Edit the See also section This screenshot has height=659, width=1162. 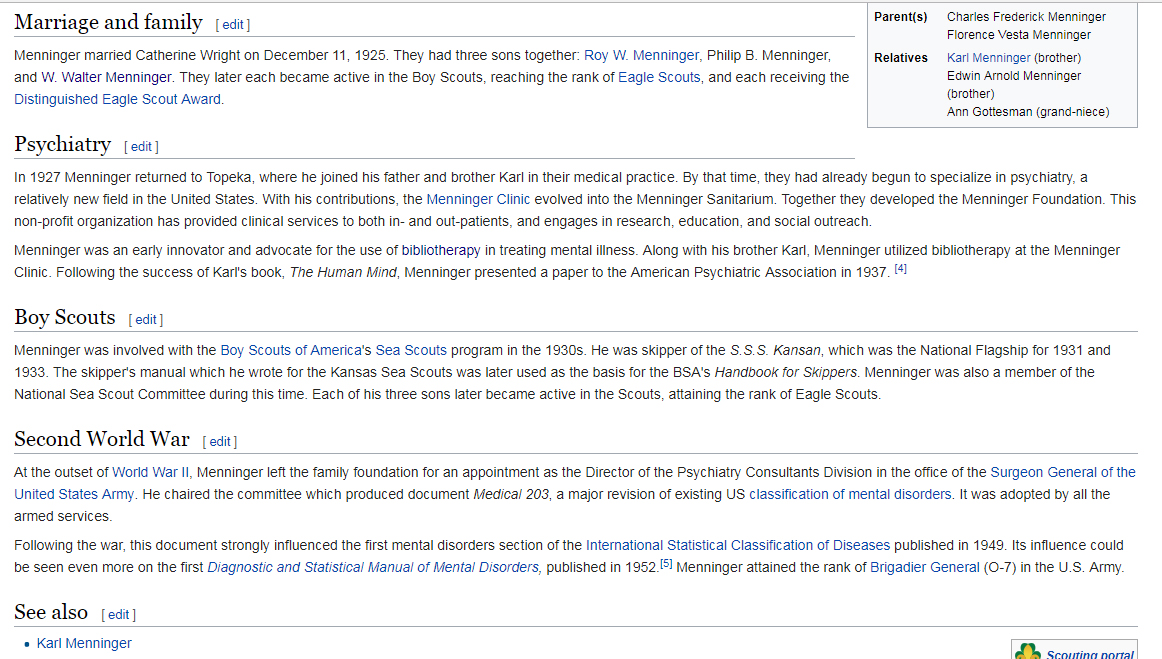tap(119, 615)
